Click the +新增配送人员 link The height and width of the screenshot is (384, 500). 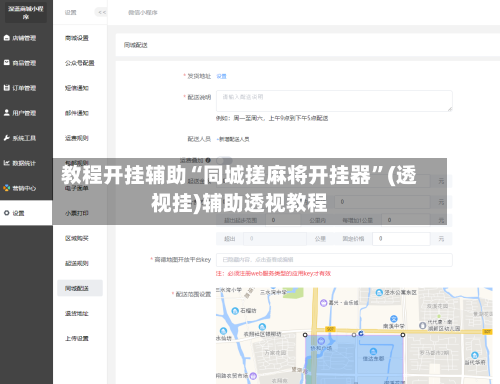[x=233, y=139]
